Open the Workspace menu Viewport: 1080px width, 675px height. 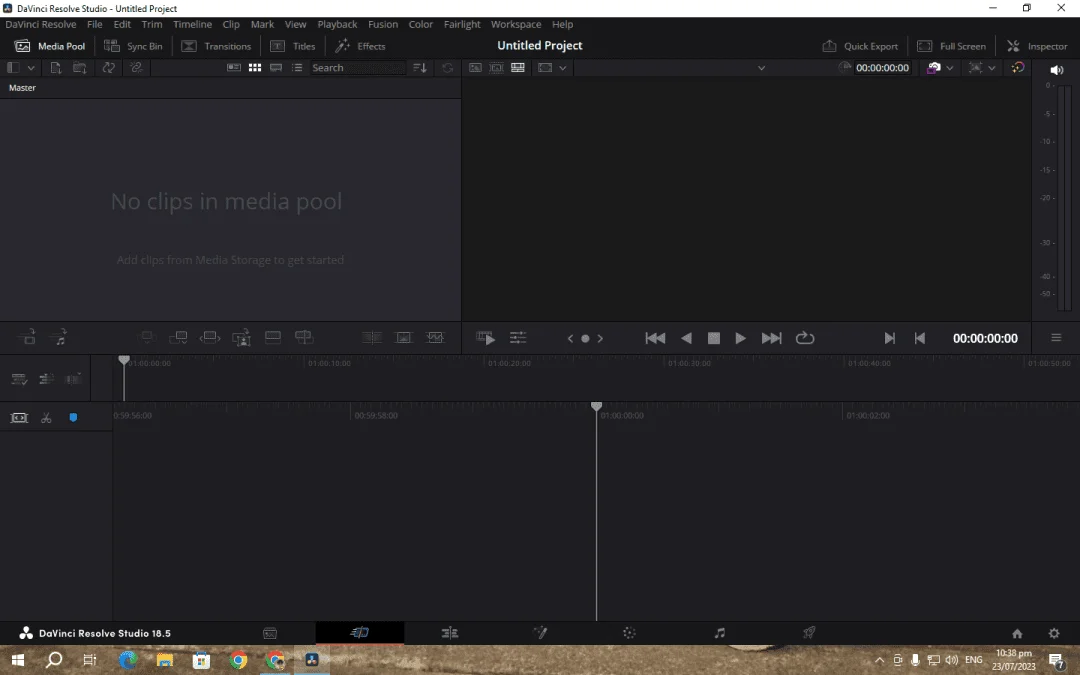(516, 24)
